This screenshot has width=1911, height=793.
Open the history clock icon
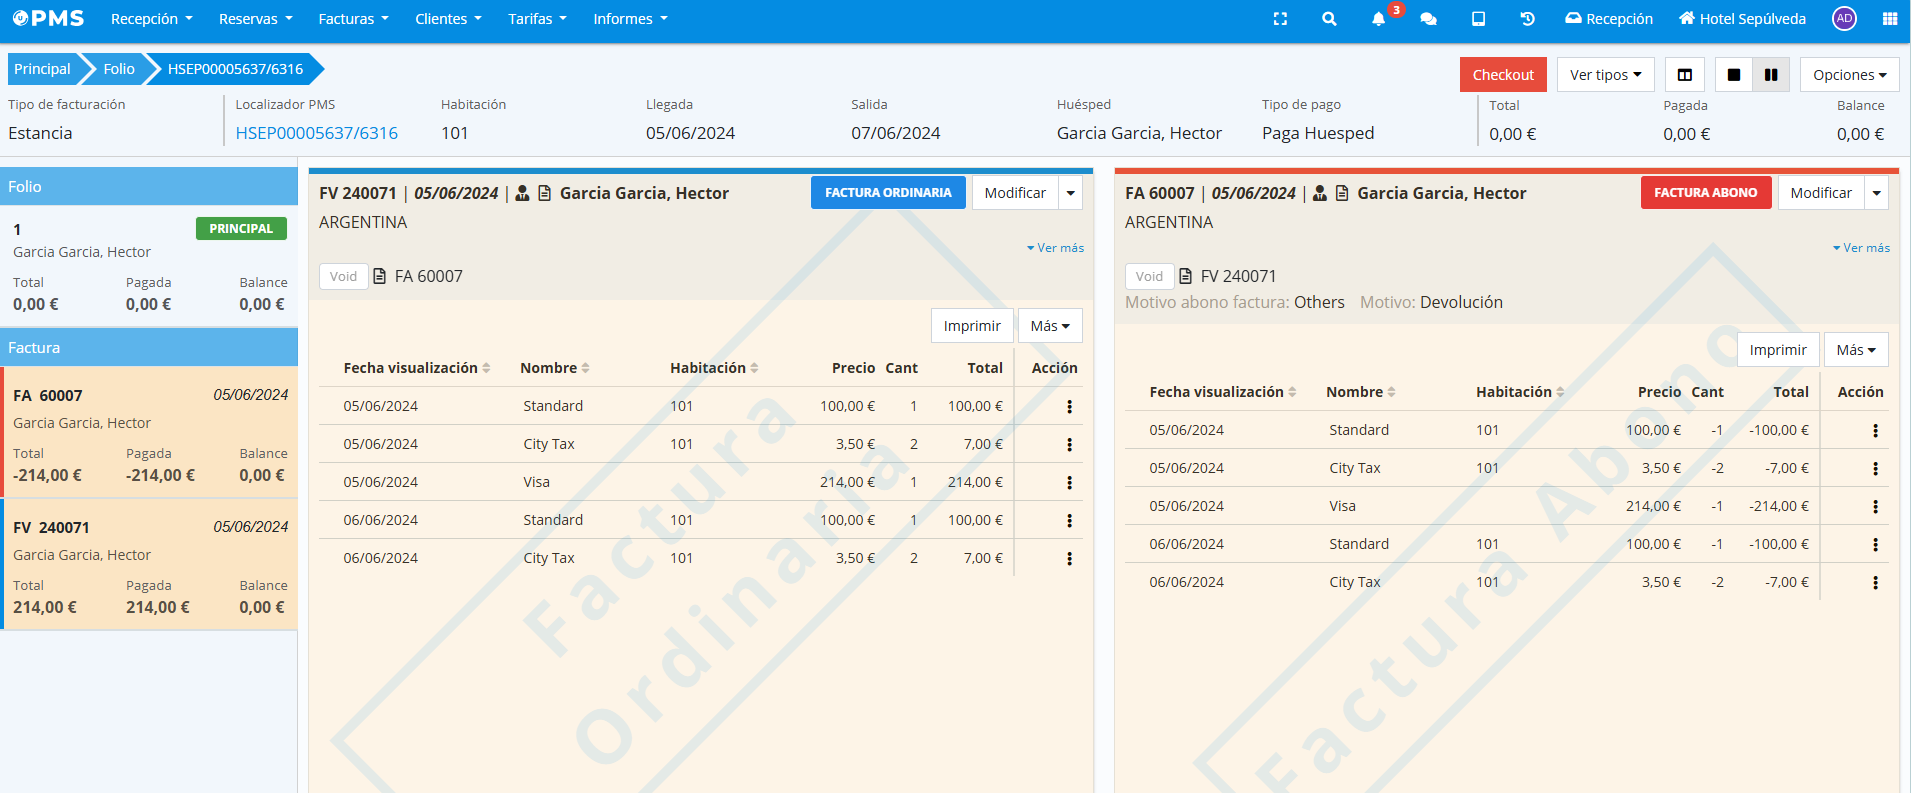[1527, 19]
